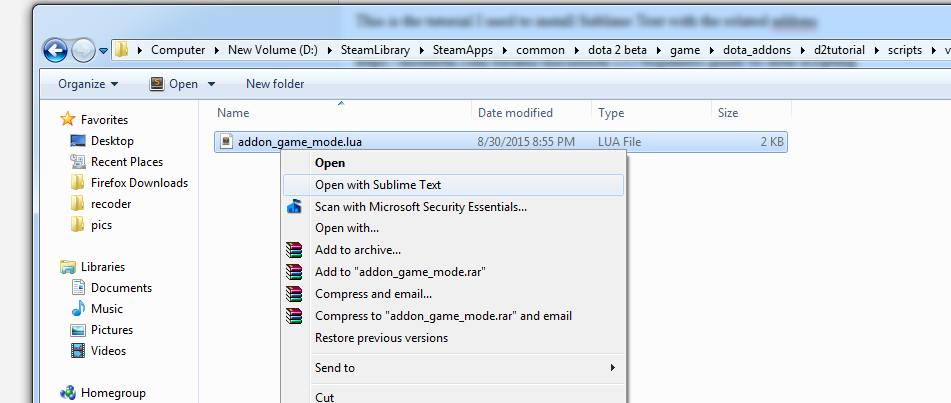Screen dimensions: 951x403
Task: Select Scan with Microsoft Security Essentials
Action: pyautogui.click(x=453, y=207)
